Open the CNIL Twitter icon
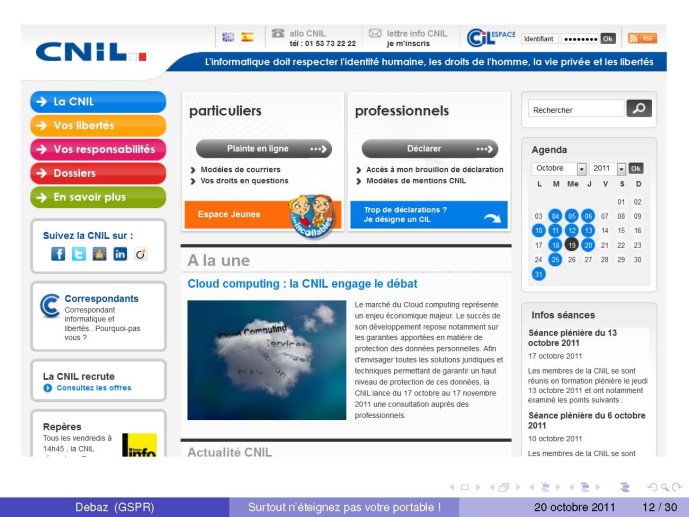The width and height of the screenshot is (689, 517). click(x=79, y=253)
